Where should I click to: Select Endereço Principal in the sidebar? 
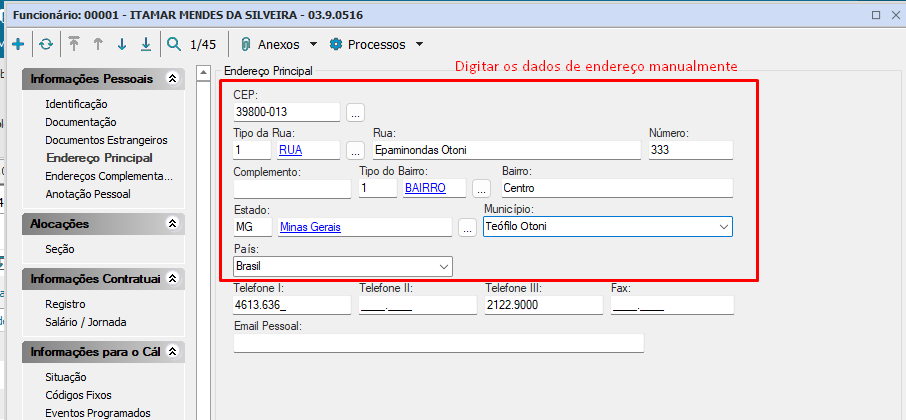(99, 158)
